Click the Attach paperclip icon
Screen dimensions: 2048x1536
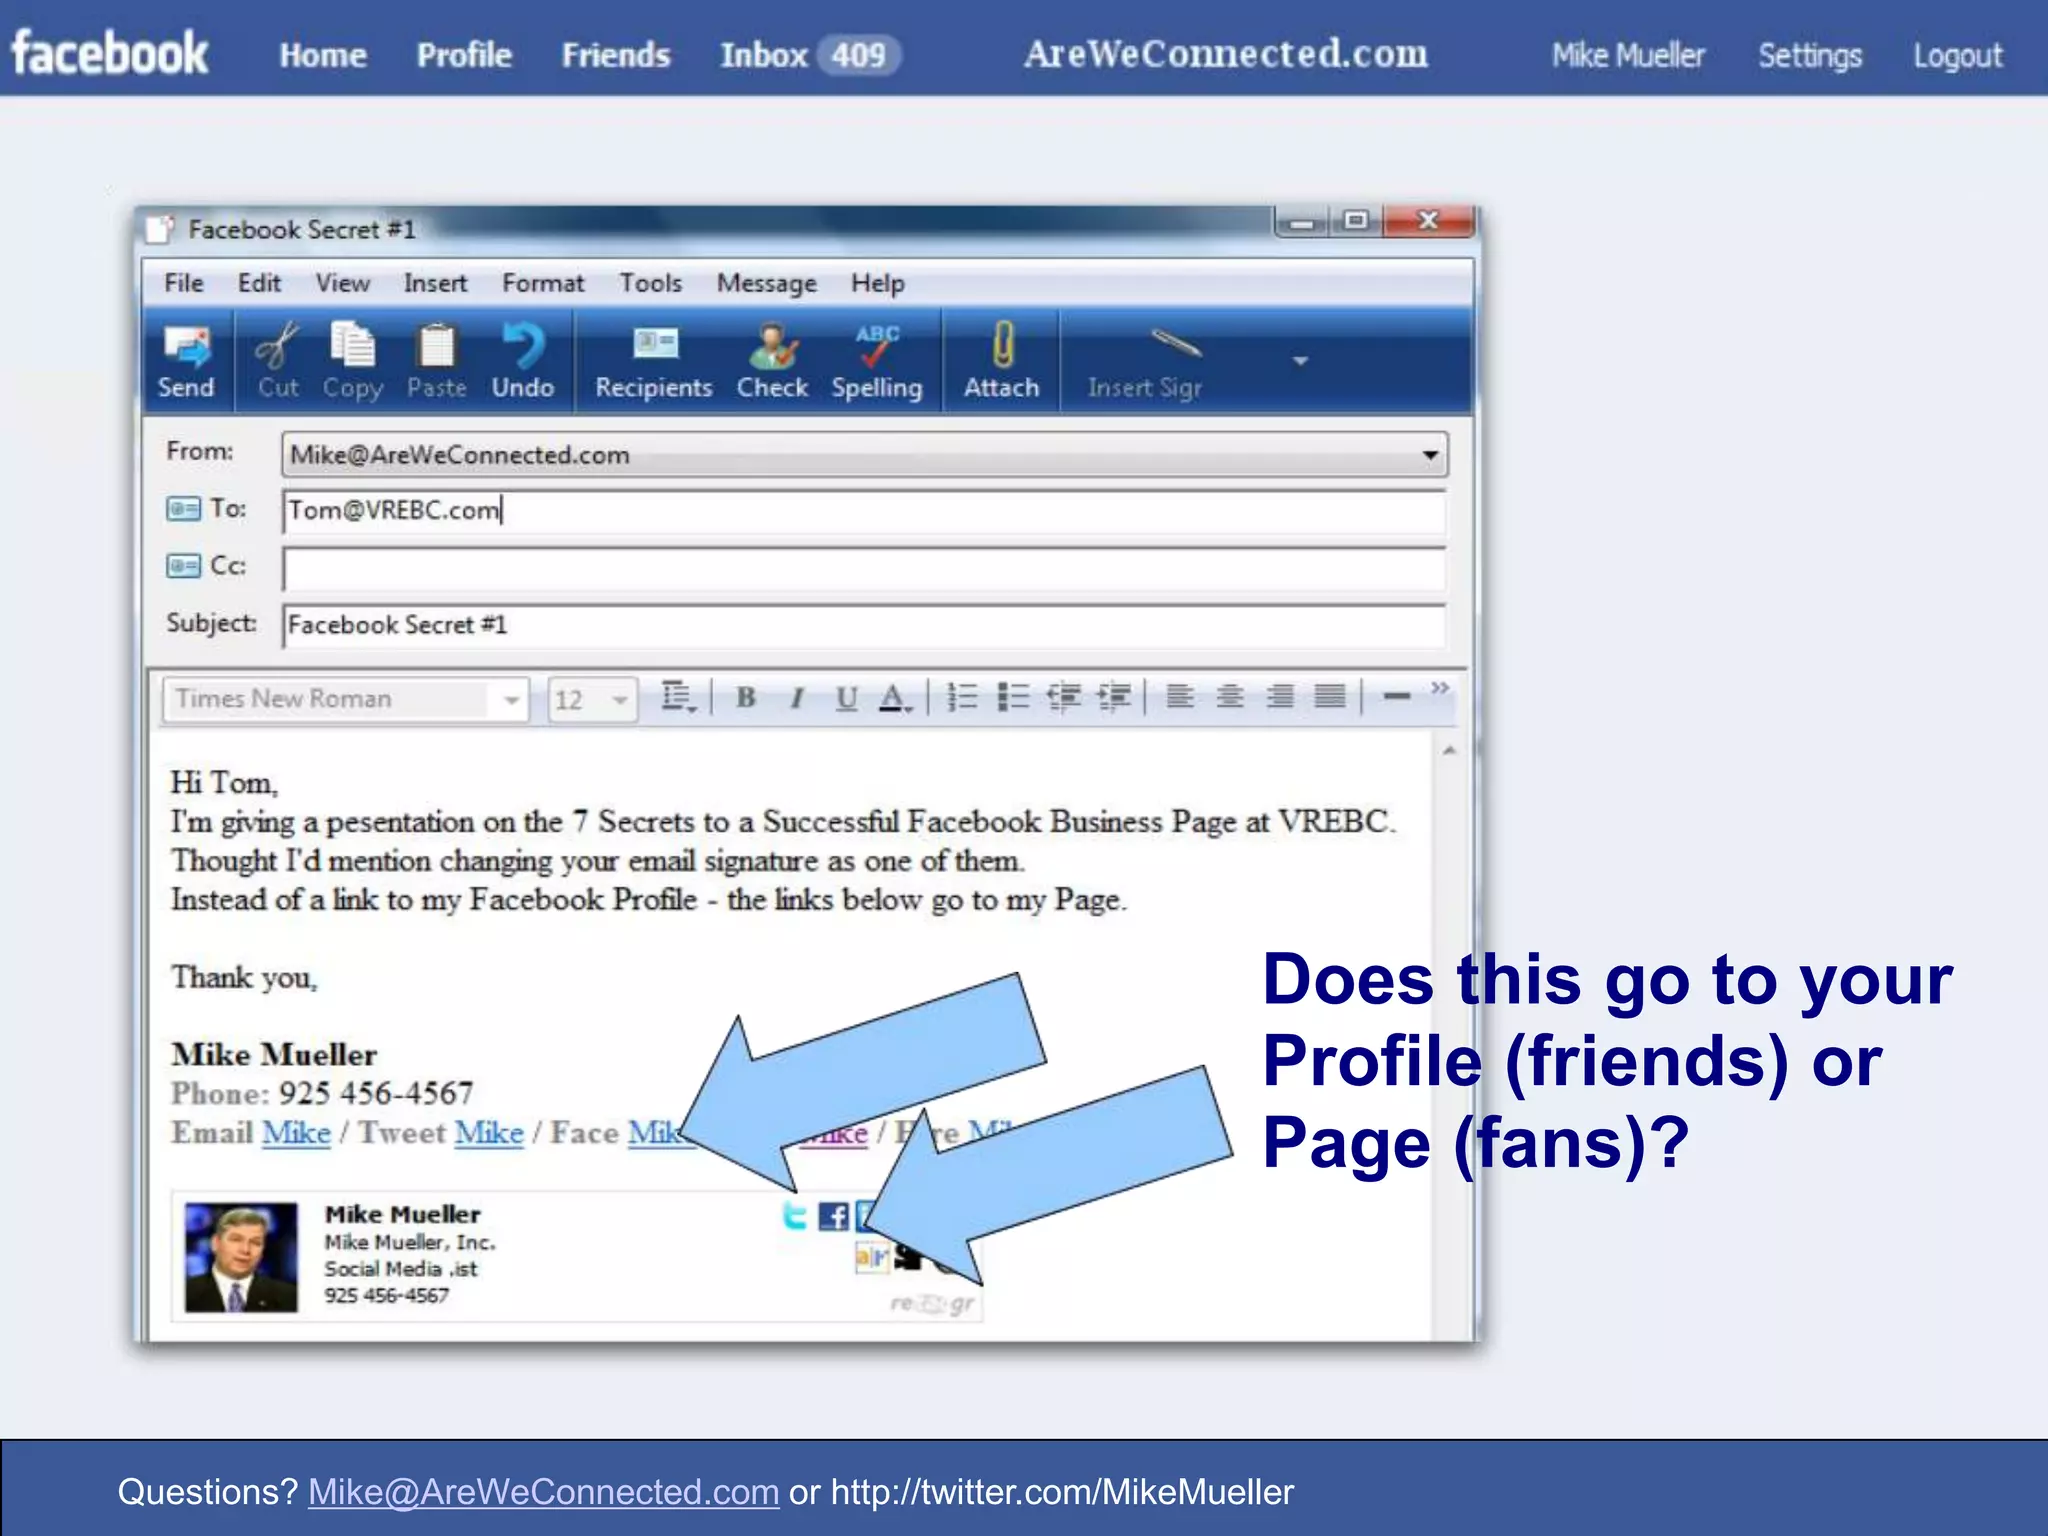[x=1002, y=346]
